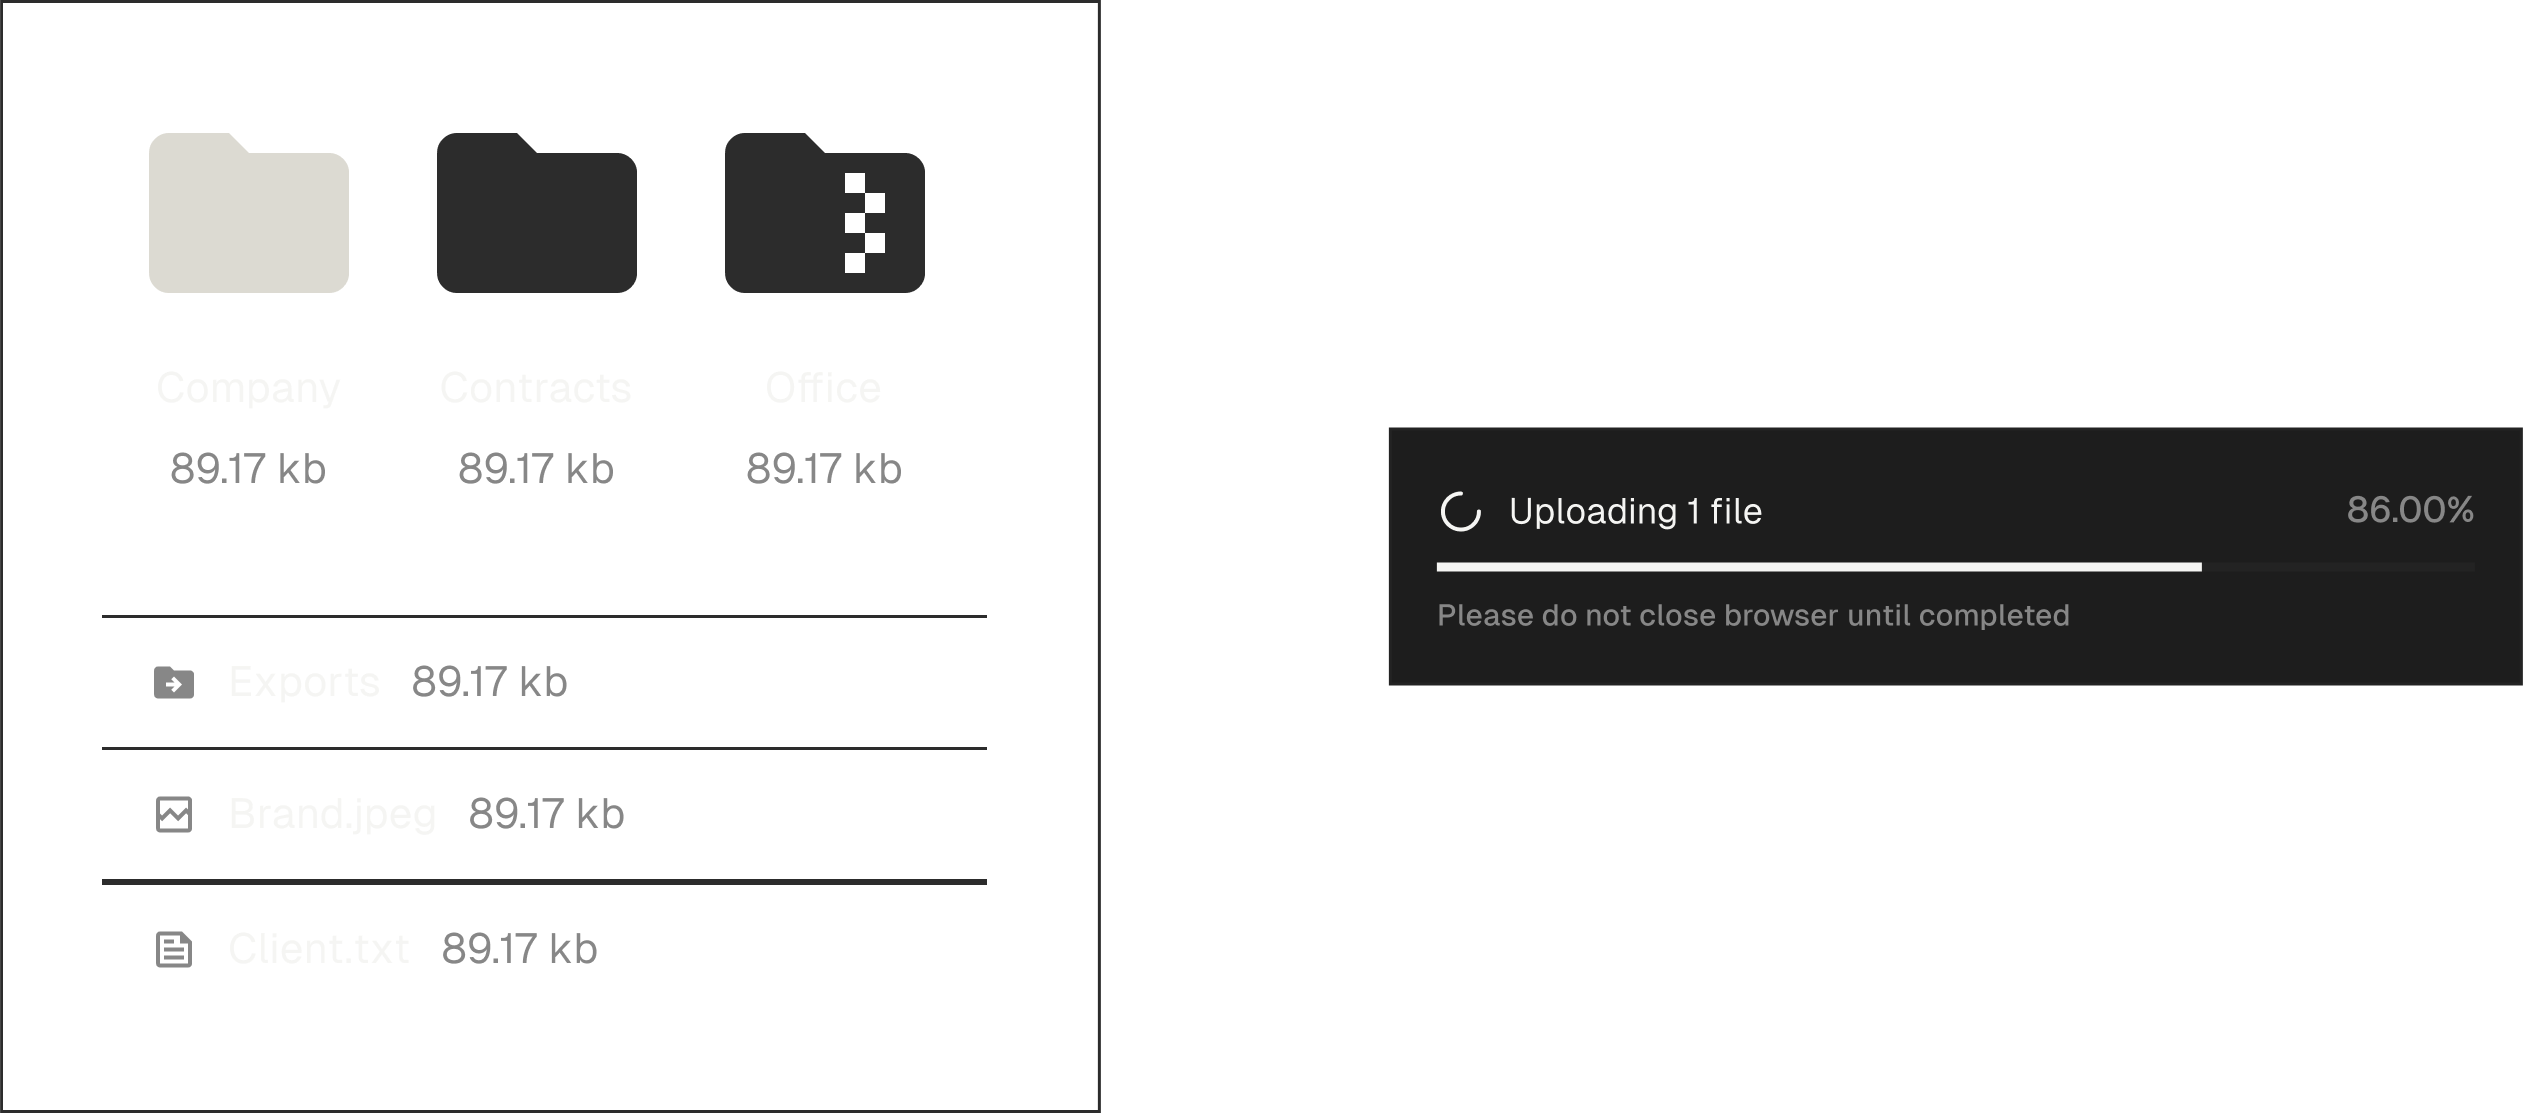Open the dark Contracts folder icon
Screen dimensions: 2523x1113
[x=537, y=213]
